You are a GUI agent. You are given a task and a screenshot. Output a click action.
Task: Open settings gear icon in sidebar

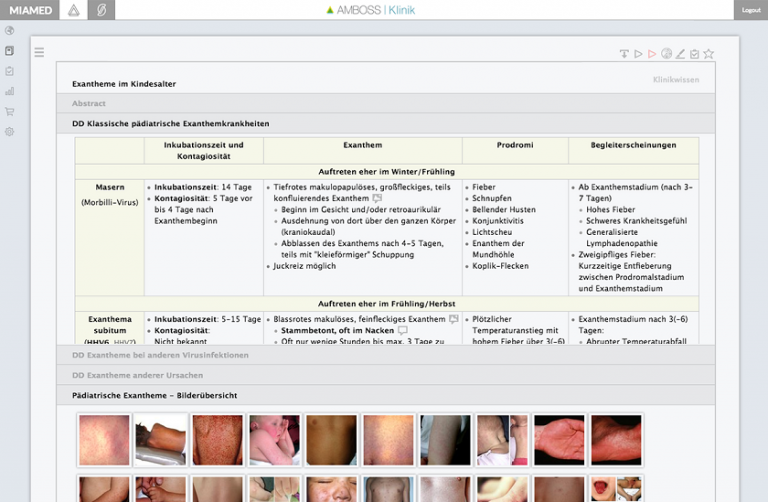10,132
